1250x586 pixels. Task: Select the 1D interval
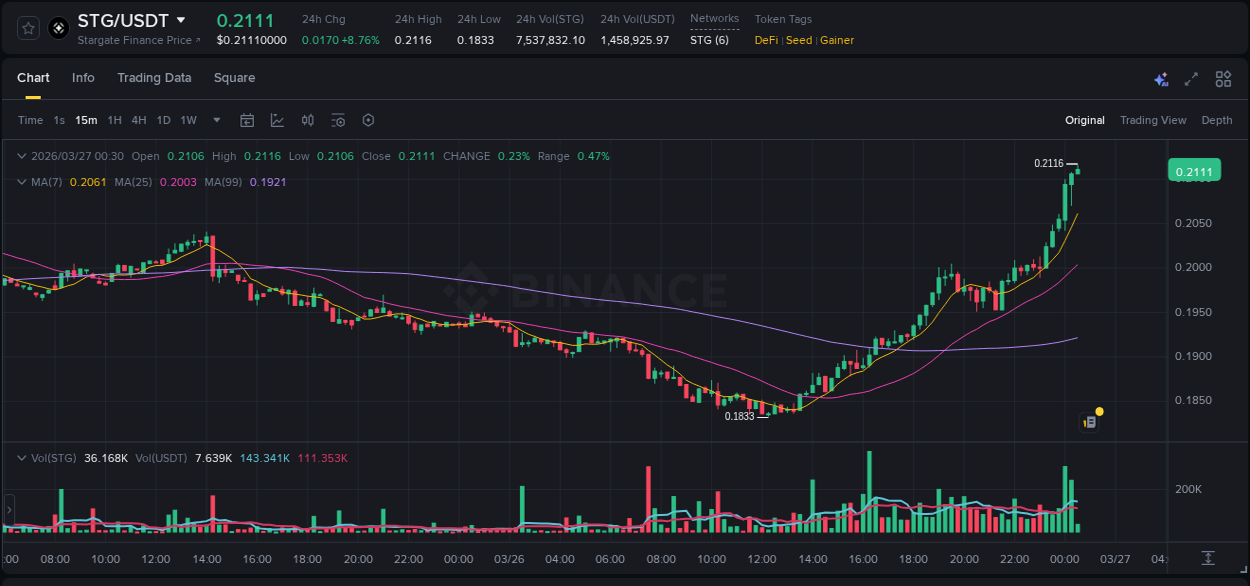click(163, 120)
